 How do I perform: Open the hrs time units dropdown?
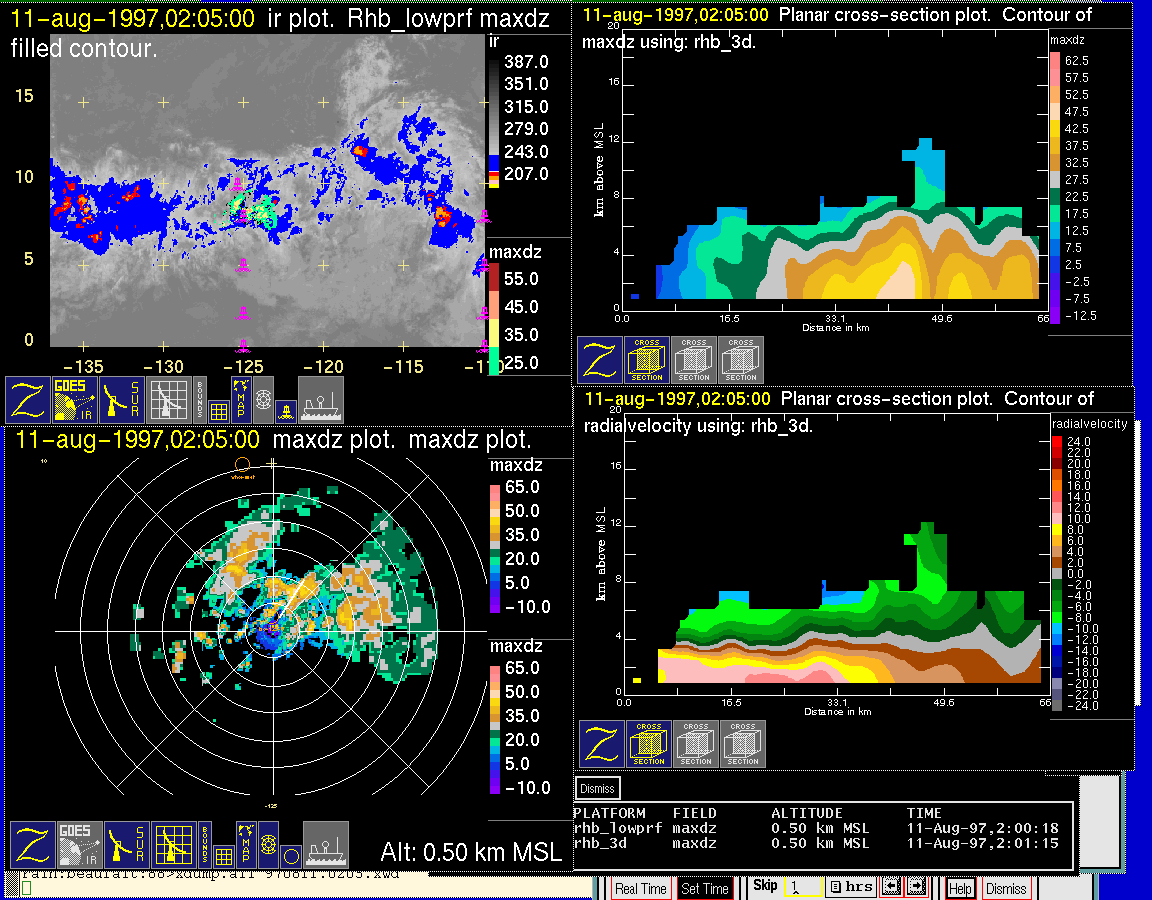851,887
